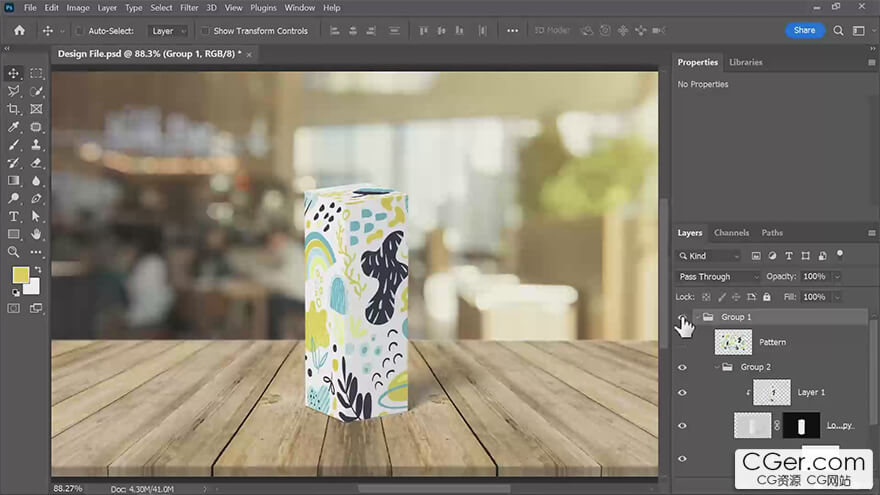Open the Search magnifier icon
Viewport: 880px width, 495px height.
click(838, 30)
